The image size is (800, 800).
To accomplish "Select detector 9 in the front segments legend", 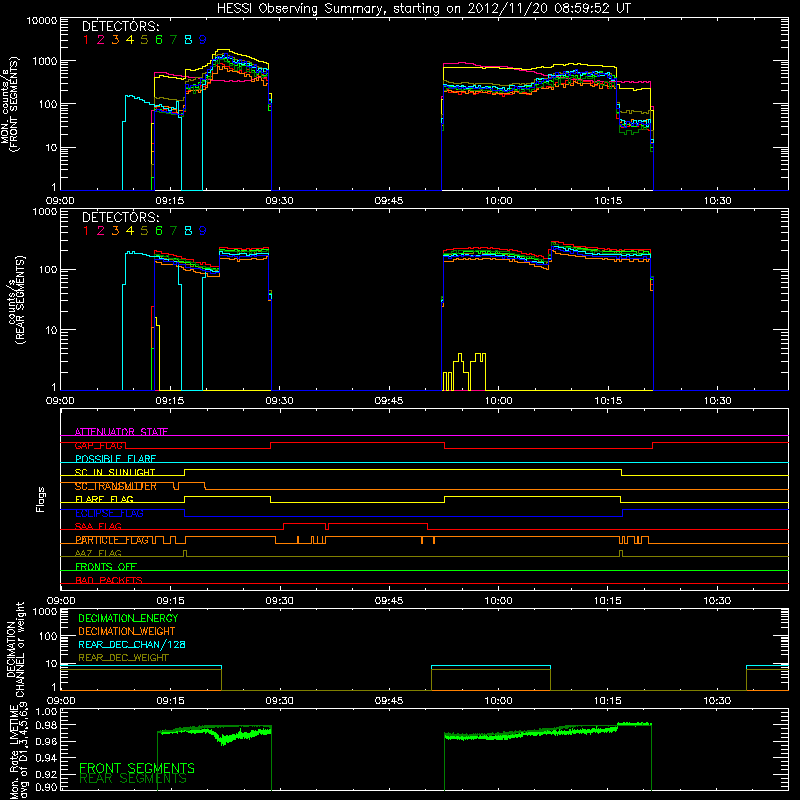I will click(203, 40).
